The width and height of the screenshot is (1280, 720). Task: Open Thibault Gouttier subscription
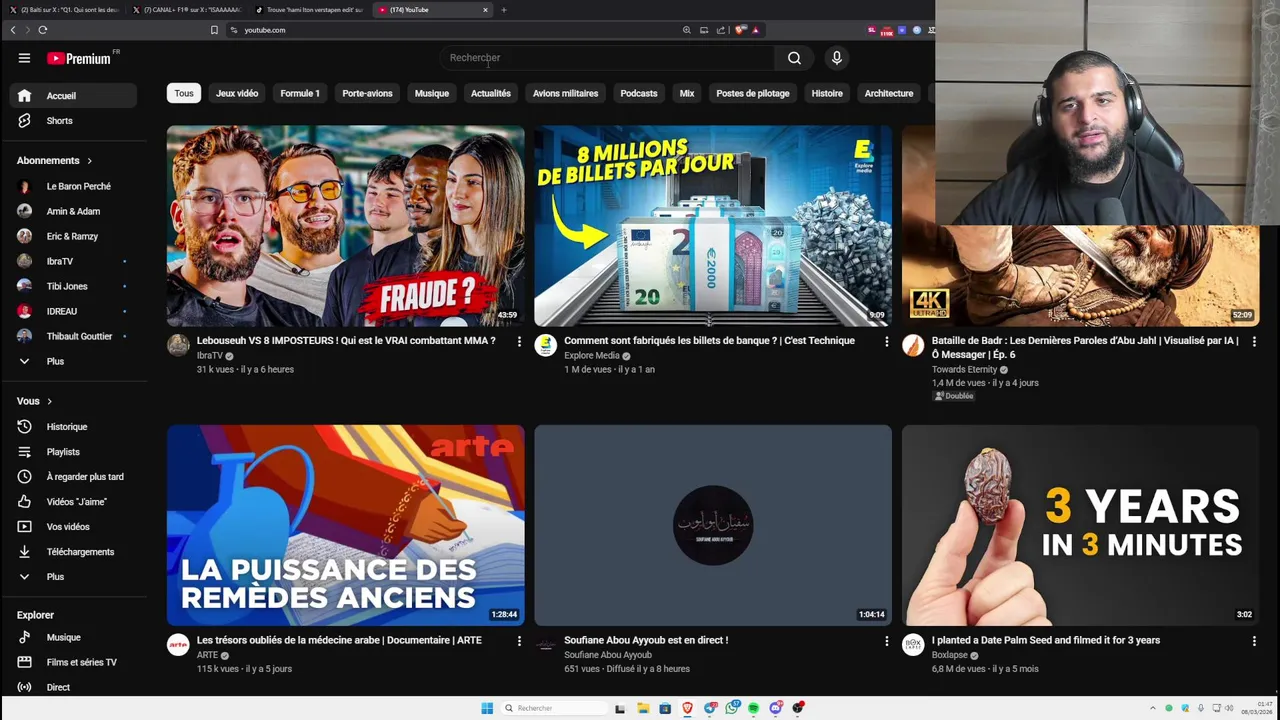pos(73,337)
